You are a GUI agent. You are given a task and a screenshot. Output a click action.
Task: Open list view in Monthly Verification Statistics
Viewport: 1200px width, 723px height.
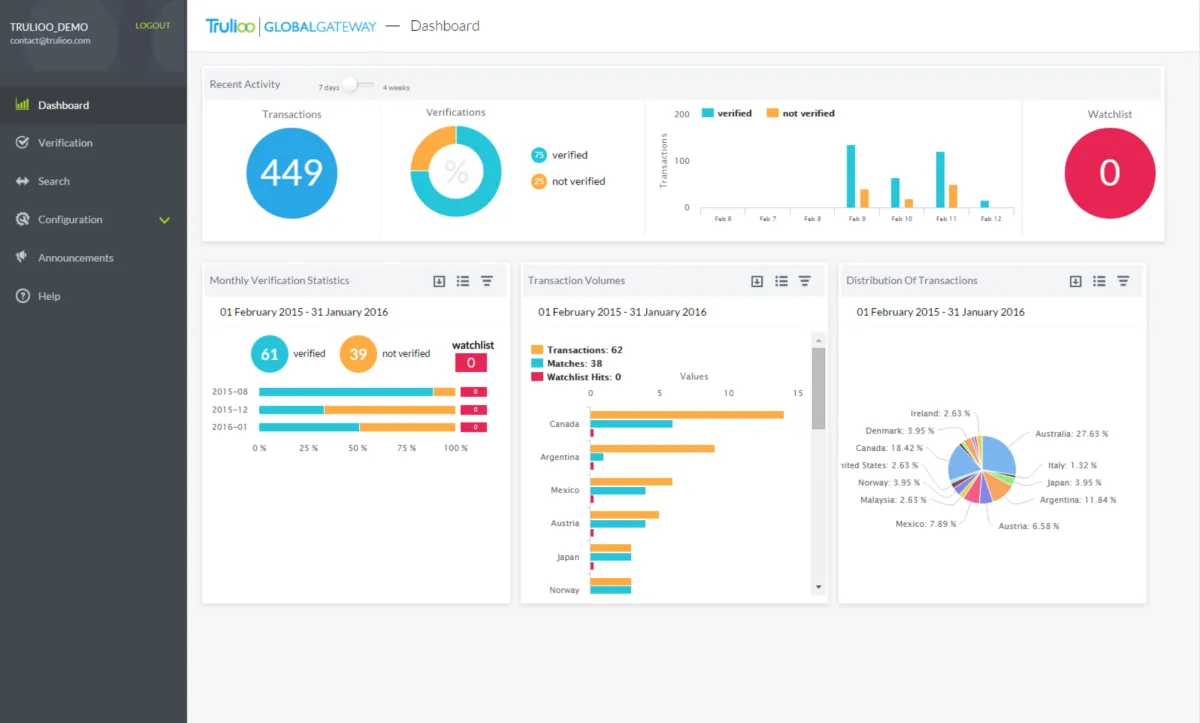click(463, 281)
